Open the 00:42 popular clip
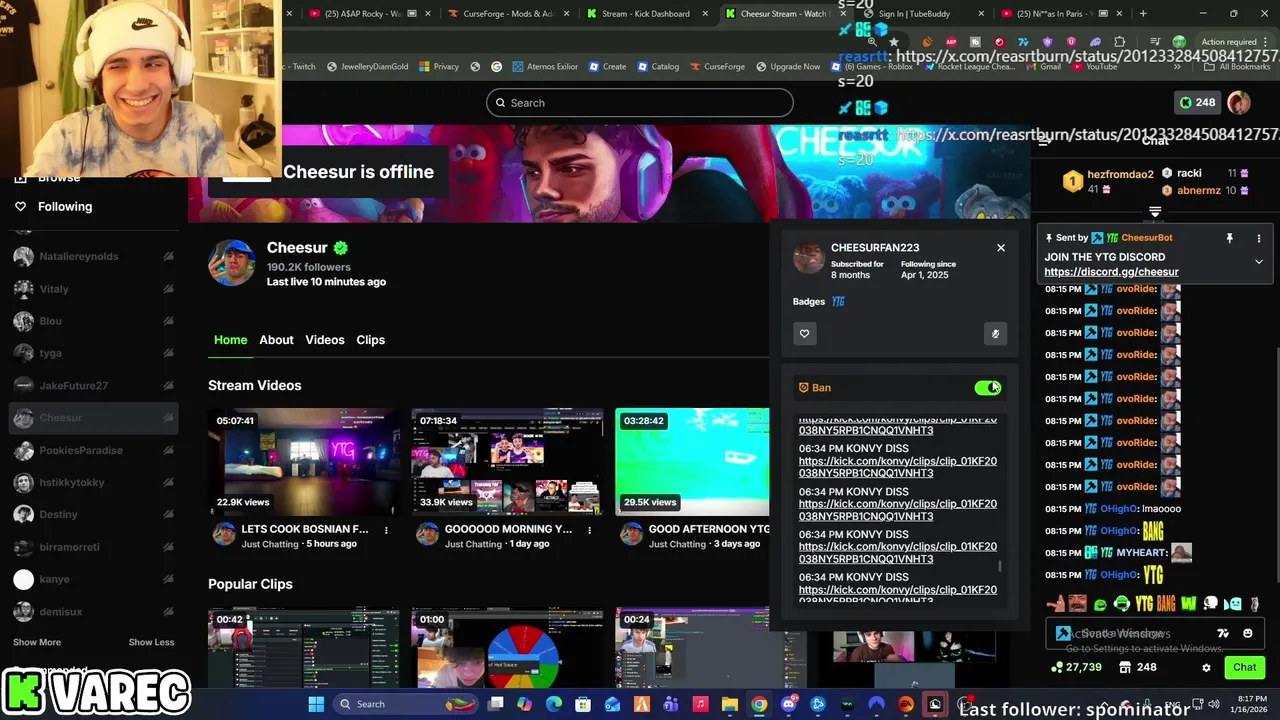The height and width of the screenshot is (720, 1280). (x=304, y=648)
